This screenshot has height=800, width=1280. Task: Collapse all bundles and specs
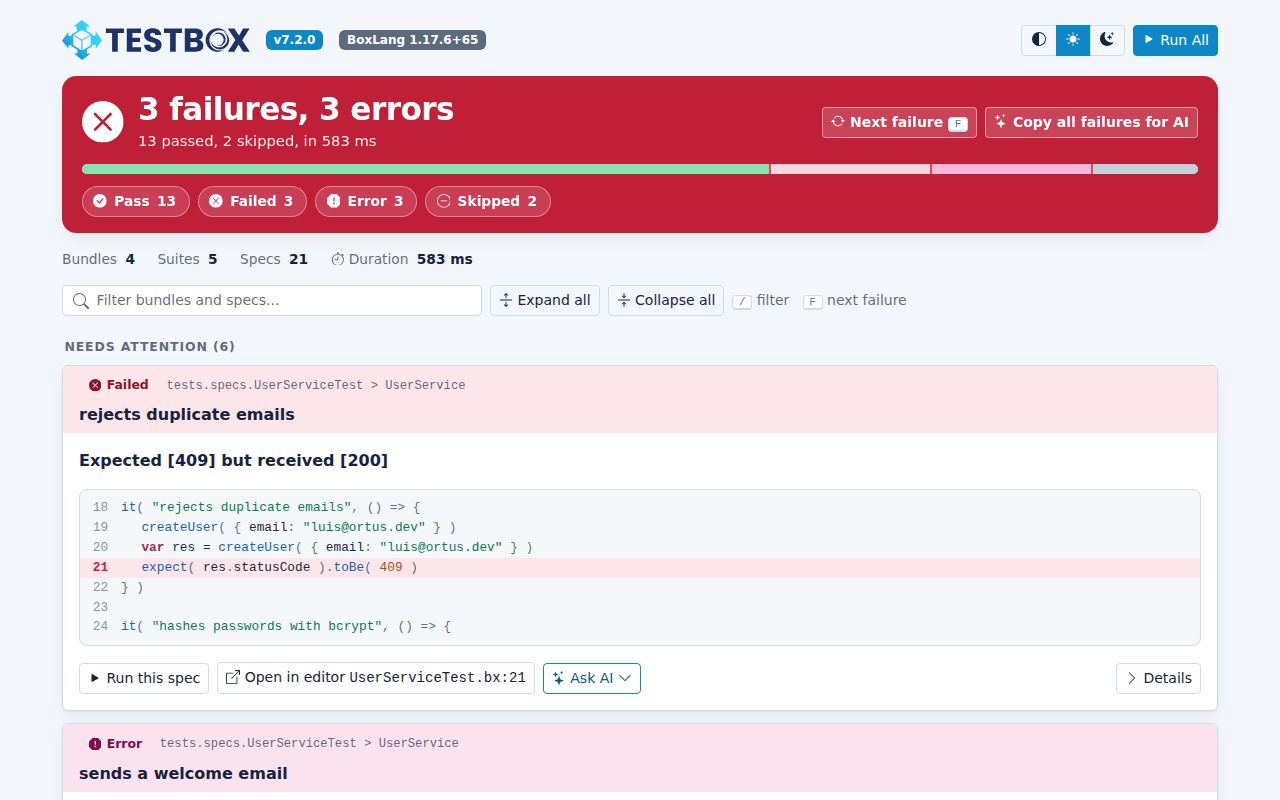coord(666,300)
